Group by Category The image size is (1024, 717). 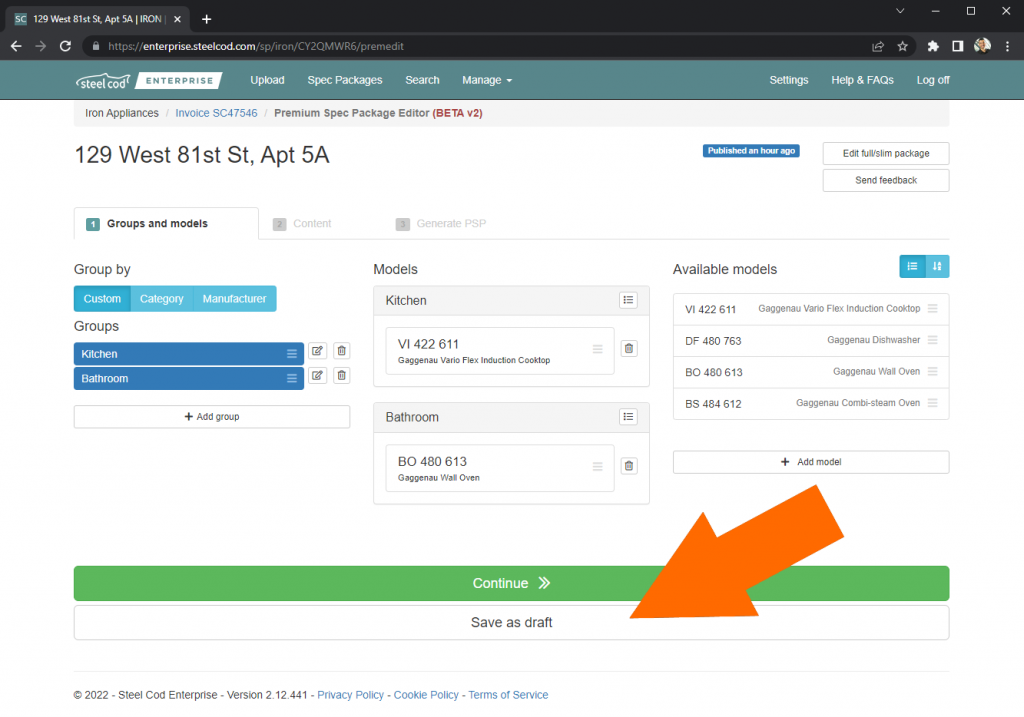point(161,298)
